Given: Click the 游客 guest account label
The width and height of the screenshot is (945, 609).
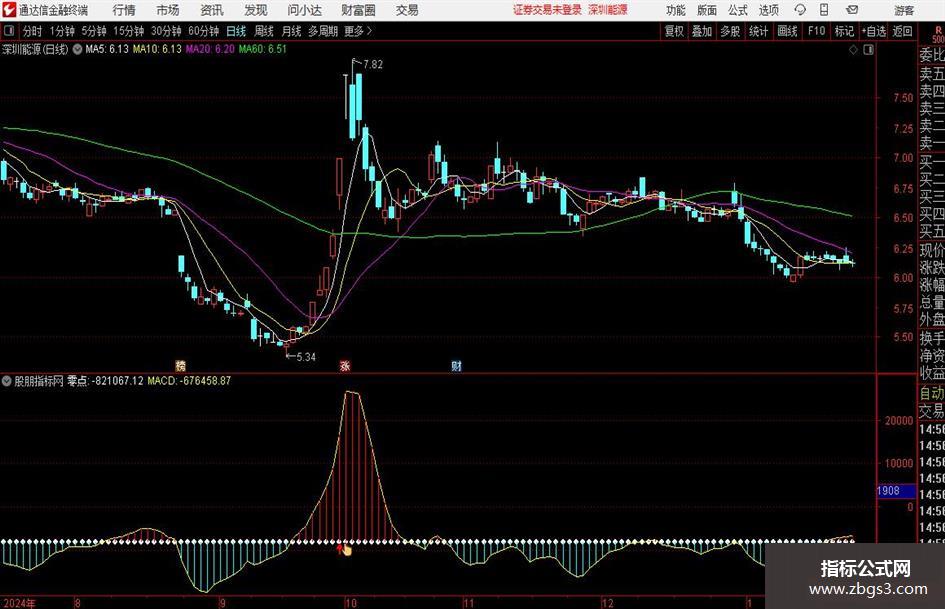Looking at the screenshot, I should pyautogui.click(x=904, y=10).
